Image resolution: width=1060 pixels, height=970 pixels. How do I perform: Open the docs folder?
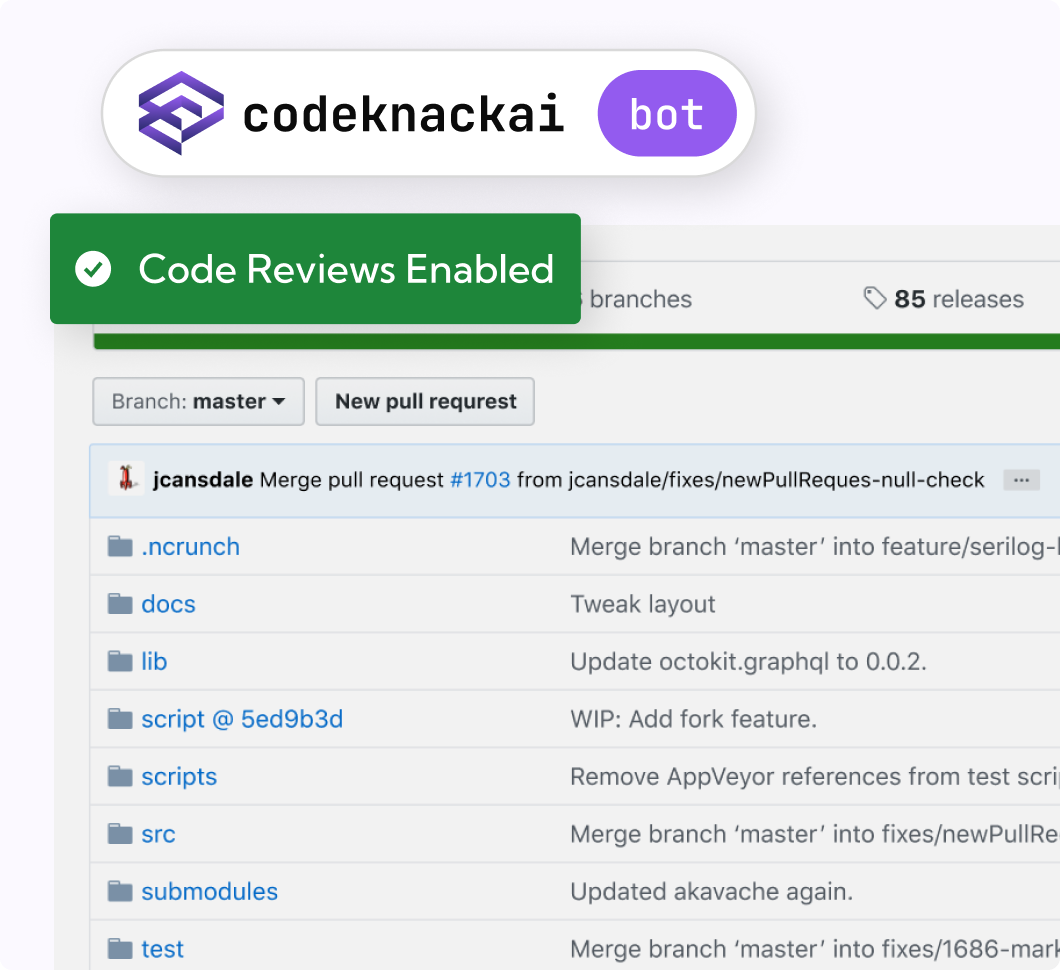coord(168,604)
